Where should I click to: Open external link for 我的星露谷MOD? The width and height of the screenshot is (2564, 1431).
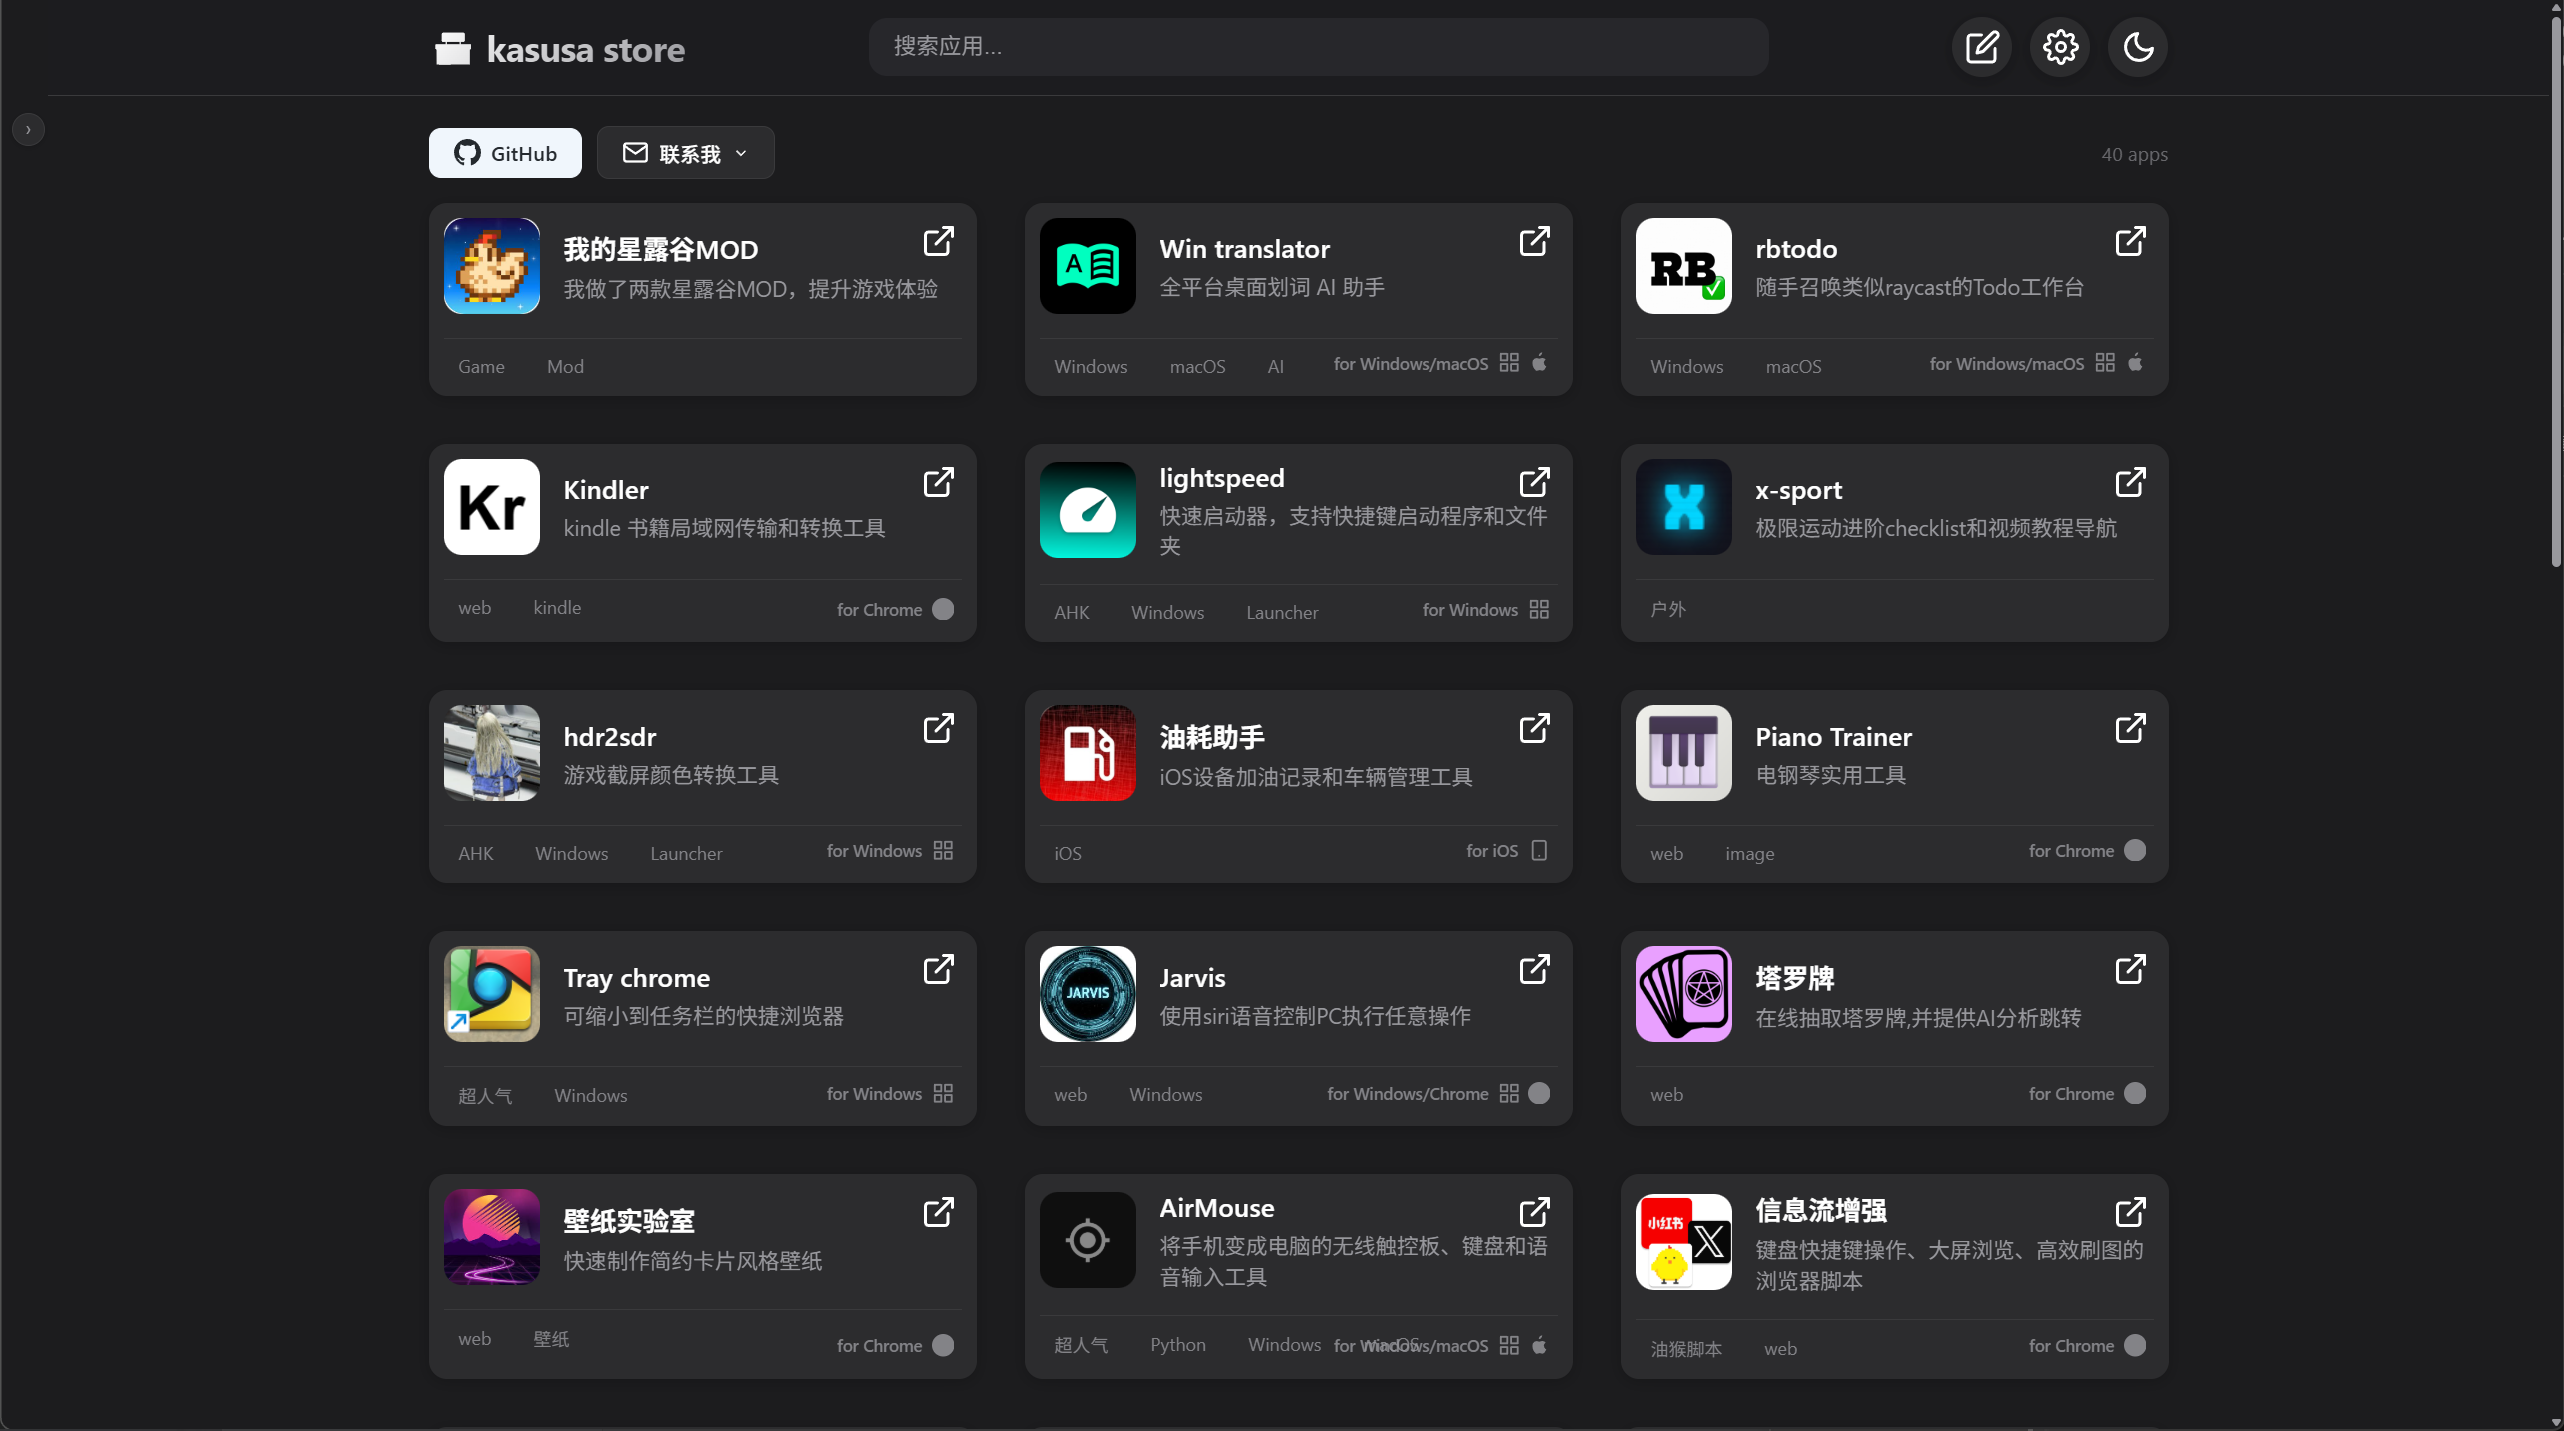tap(938, 242)
